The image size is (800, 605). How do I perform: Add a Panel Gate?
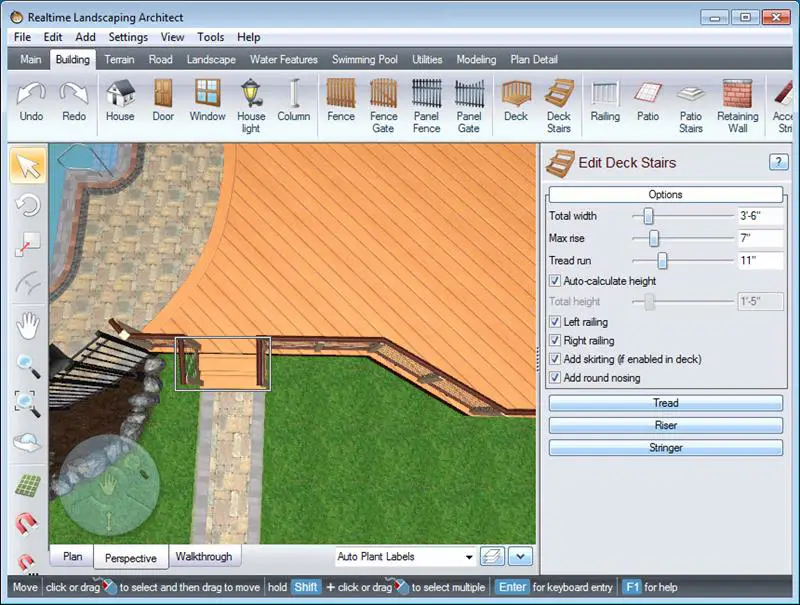tap(469, 107)
